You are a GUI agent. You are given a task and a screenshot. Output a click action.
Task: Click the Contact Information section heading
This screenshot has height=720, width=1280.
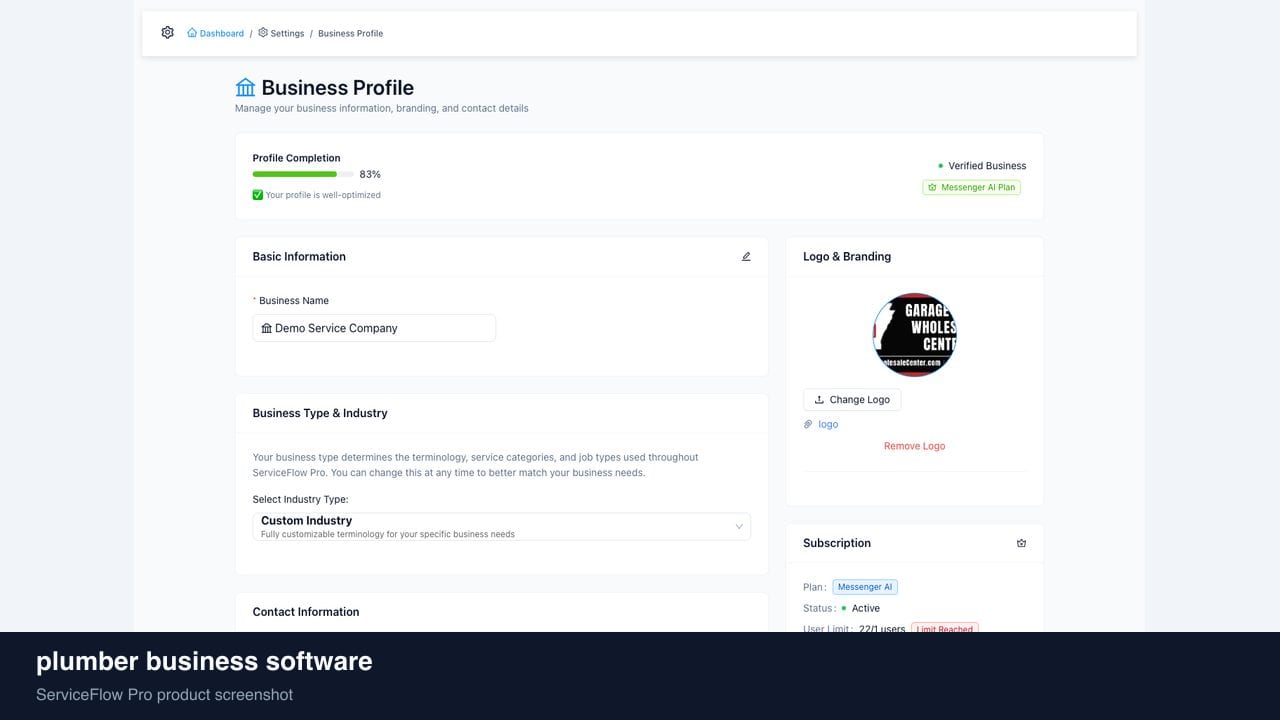coord(306,612)
